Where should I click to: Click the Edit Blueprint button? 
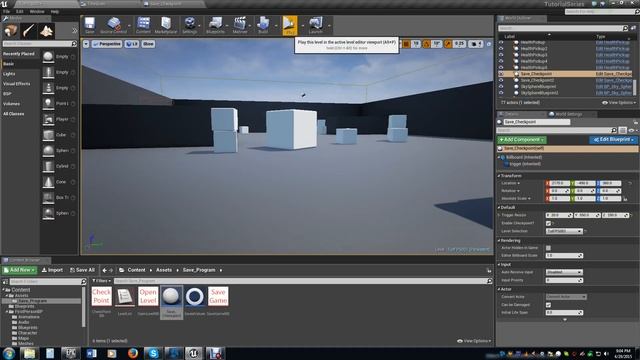click(x=613, y=140)
